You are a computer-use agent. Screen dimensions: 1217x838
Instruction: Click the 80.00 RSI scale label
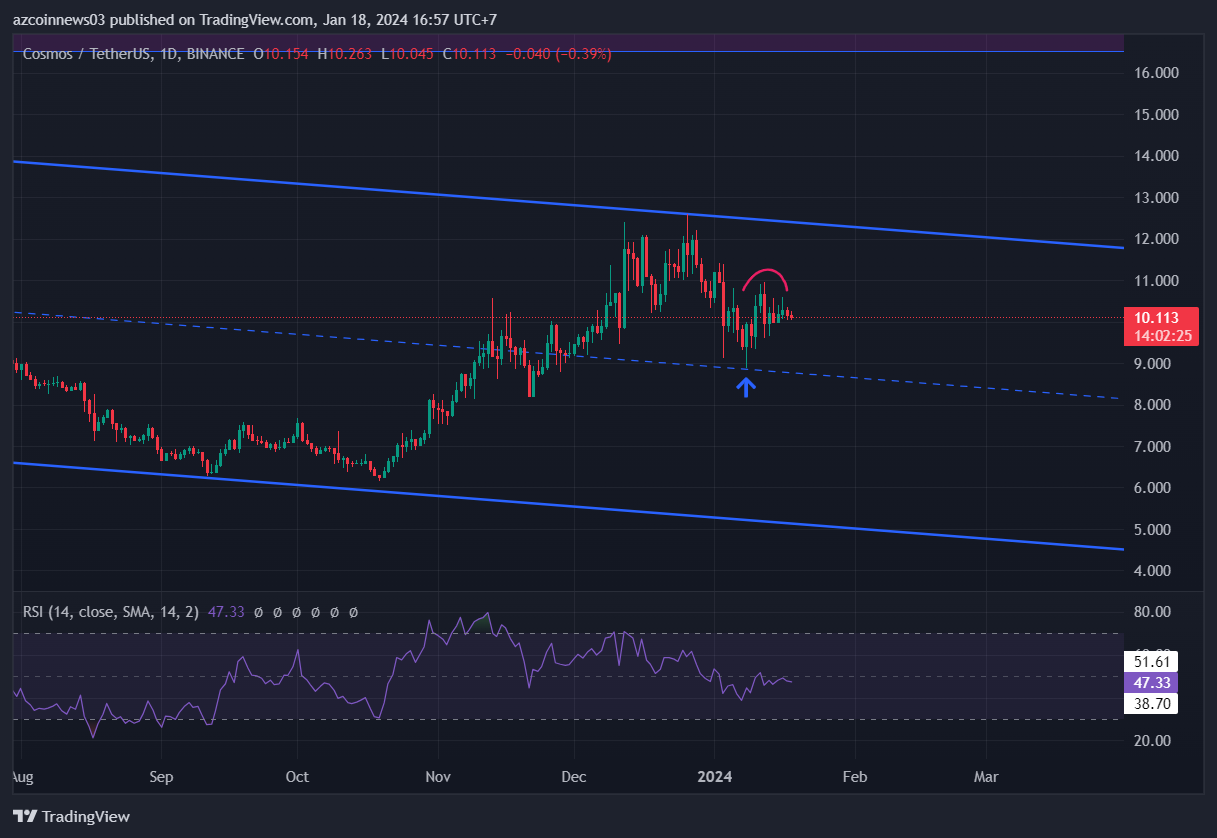pos(1153,612)
